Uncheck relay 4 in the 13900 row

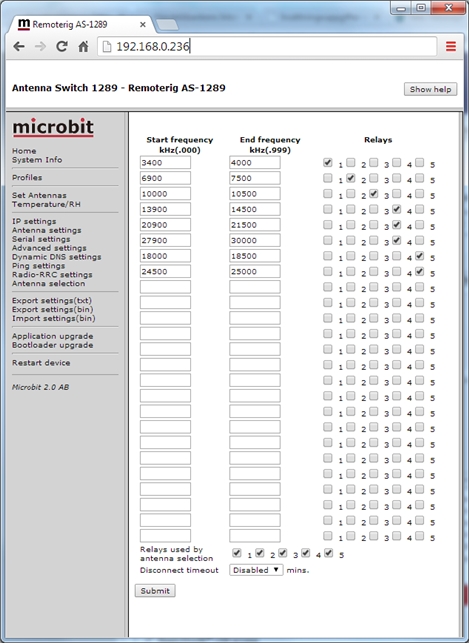coord(396,209)
